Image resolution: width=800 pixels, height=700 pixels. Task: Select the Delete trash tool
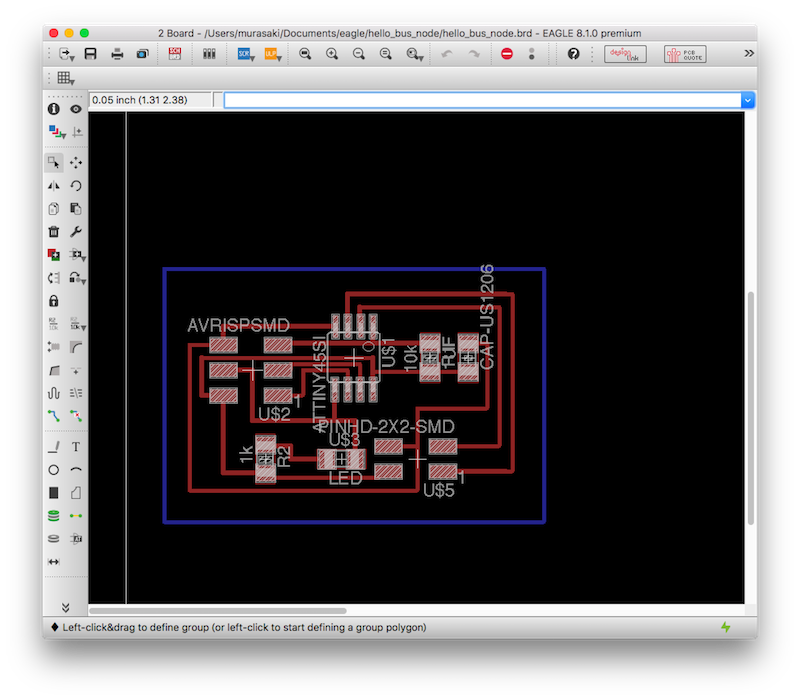point(54,232)
